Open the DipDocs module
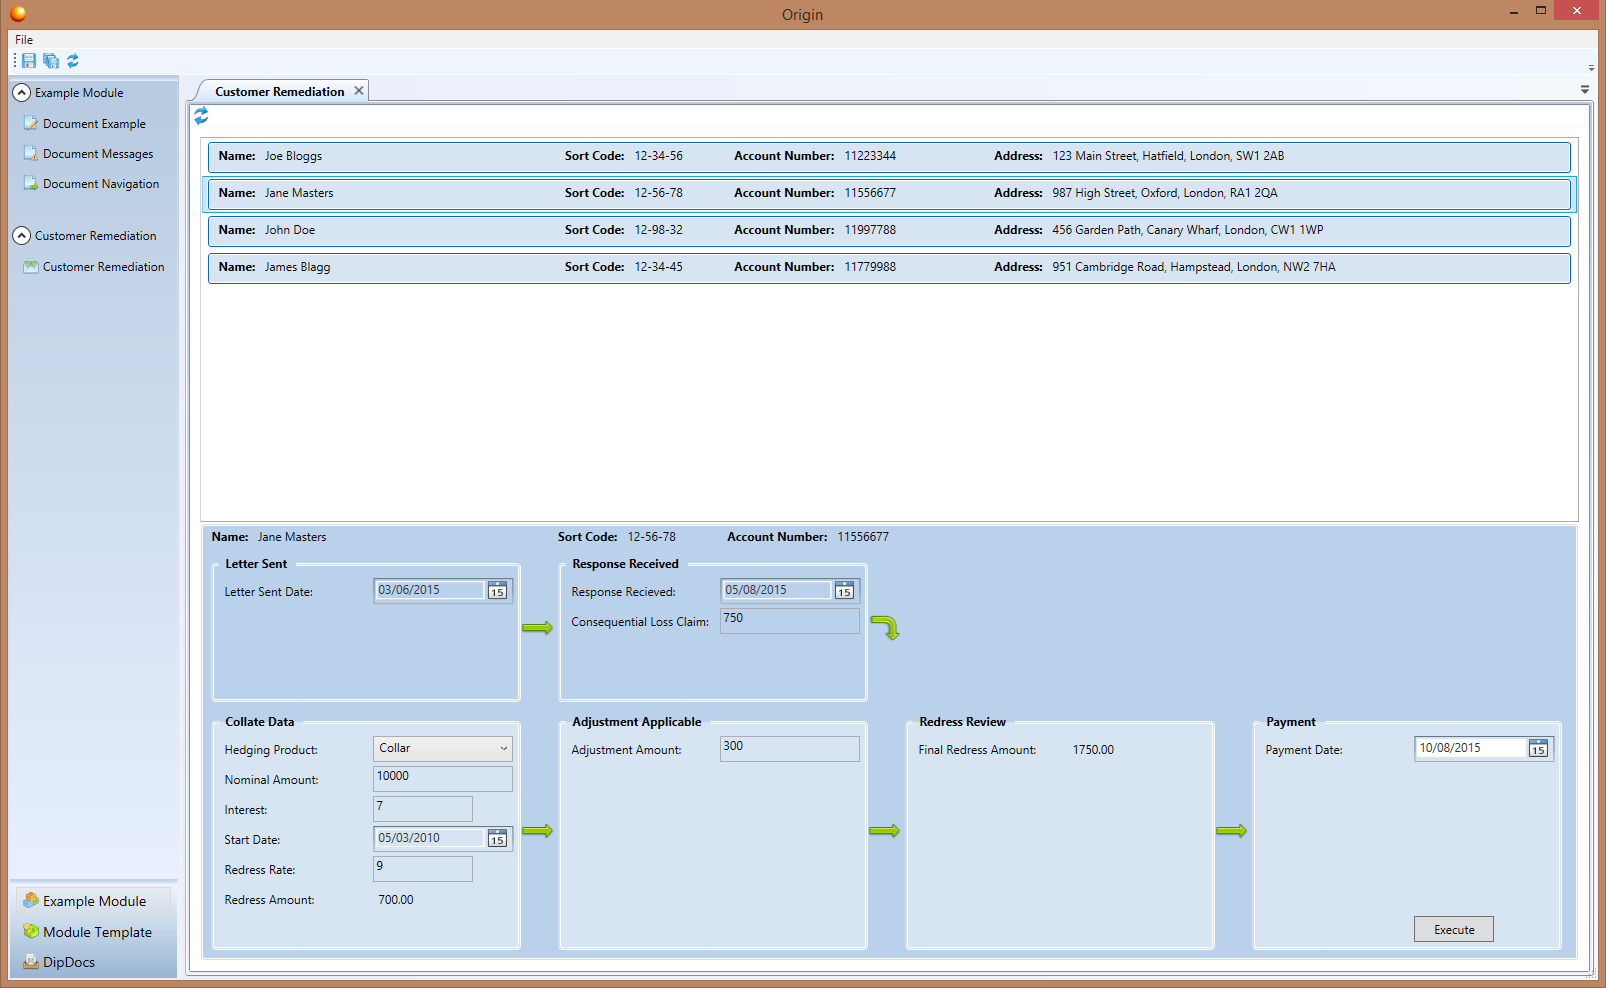The width and height of the screenshot is (1606, 988). coord(68,962)
